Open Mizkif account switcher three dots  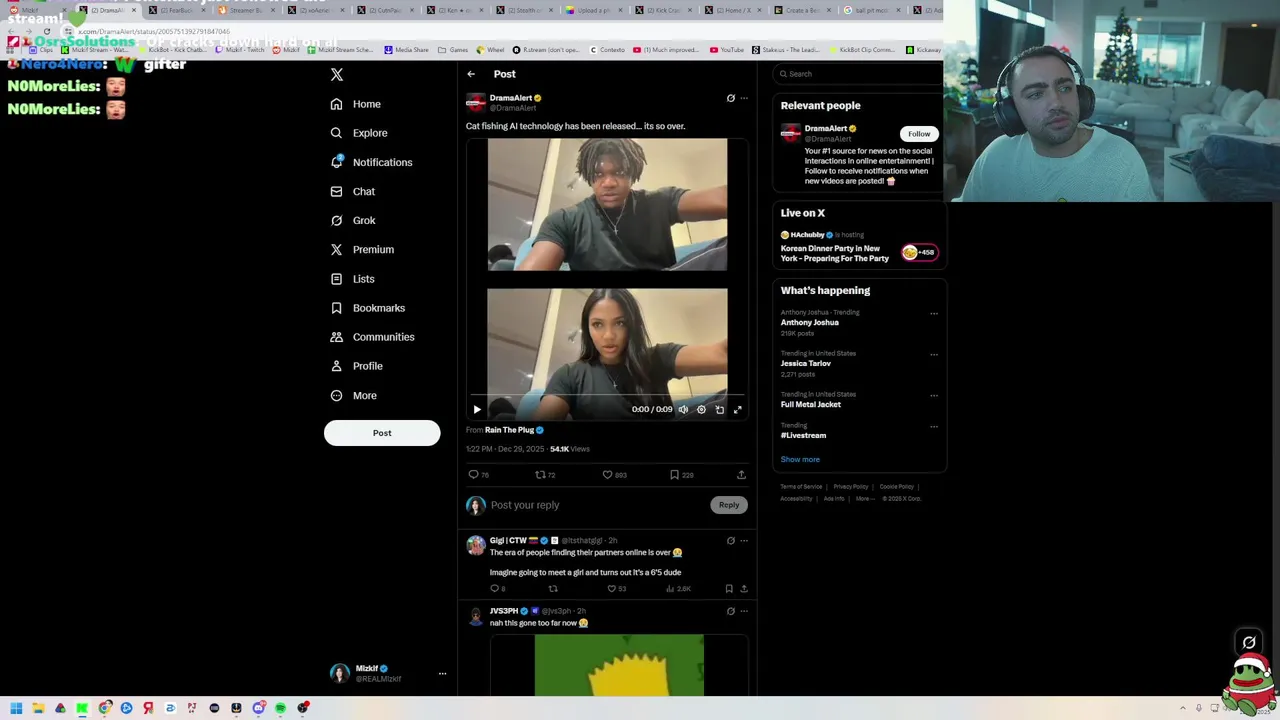click(x=442, y=674)
